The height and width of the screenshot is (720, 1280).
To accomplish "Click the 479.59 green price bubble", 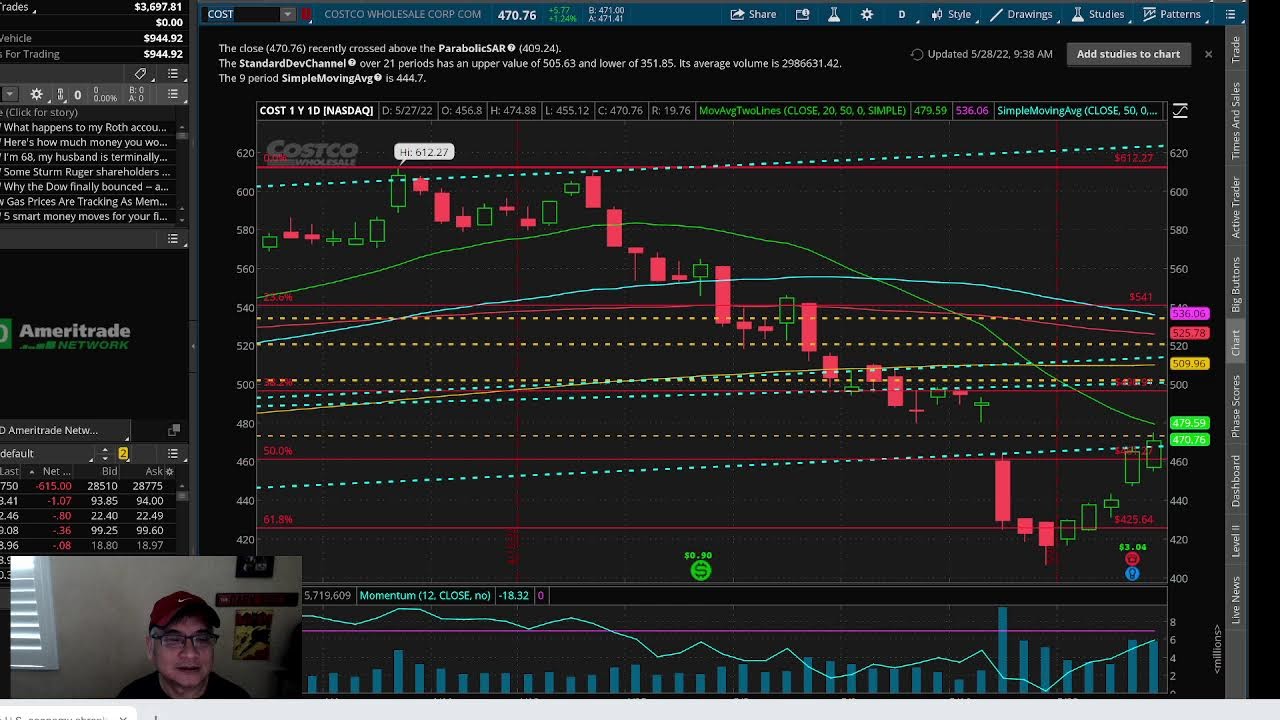I will coord(1189,423).
